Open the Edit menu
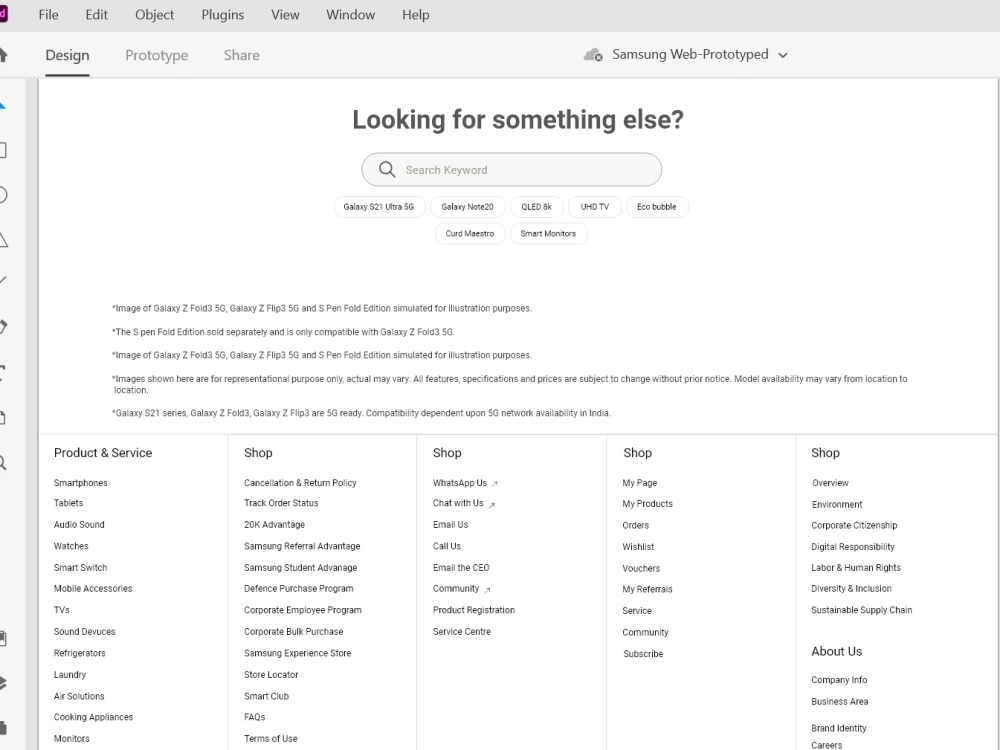The width and height of the screenshot is (1000, 750). pos(96,15)
